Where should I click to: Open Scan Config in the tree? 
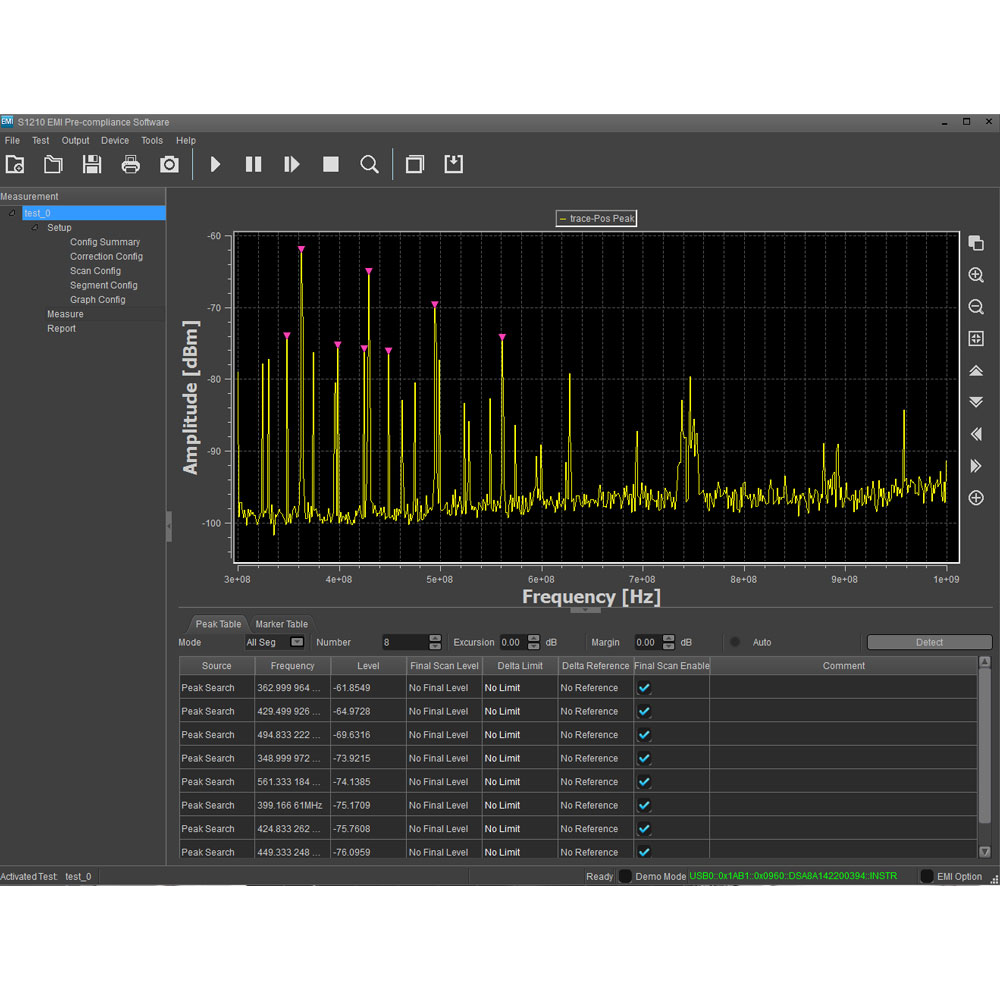click(x=95, y=271)
